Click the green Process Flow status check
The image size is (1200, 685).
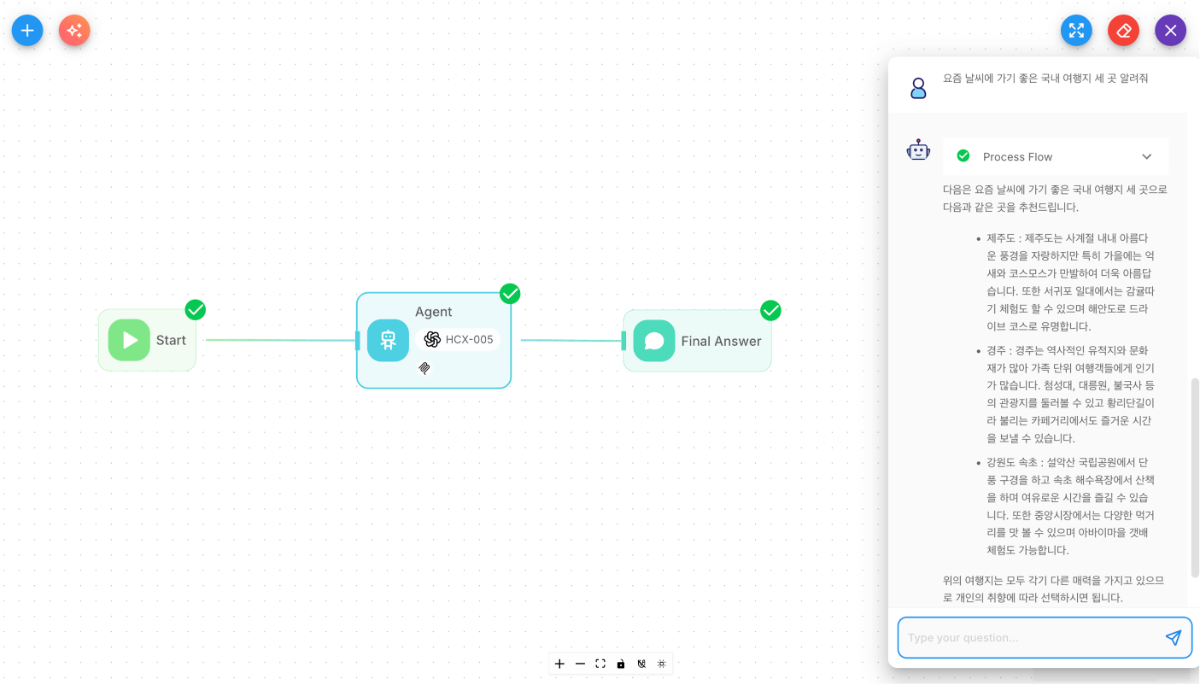963,156
